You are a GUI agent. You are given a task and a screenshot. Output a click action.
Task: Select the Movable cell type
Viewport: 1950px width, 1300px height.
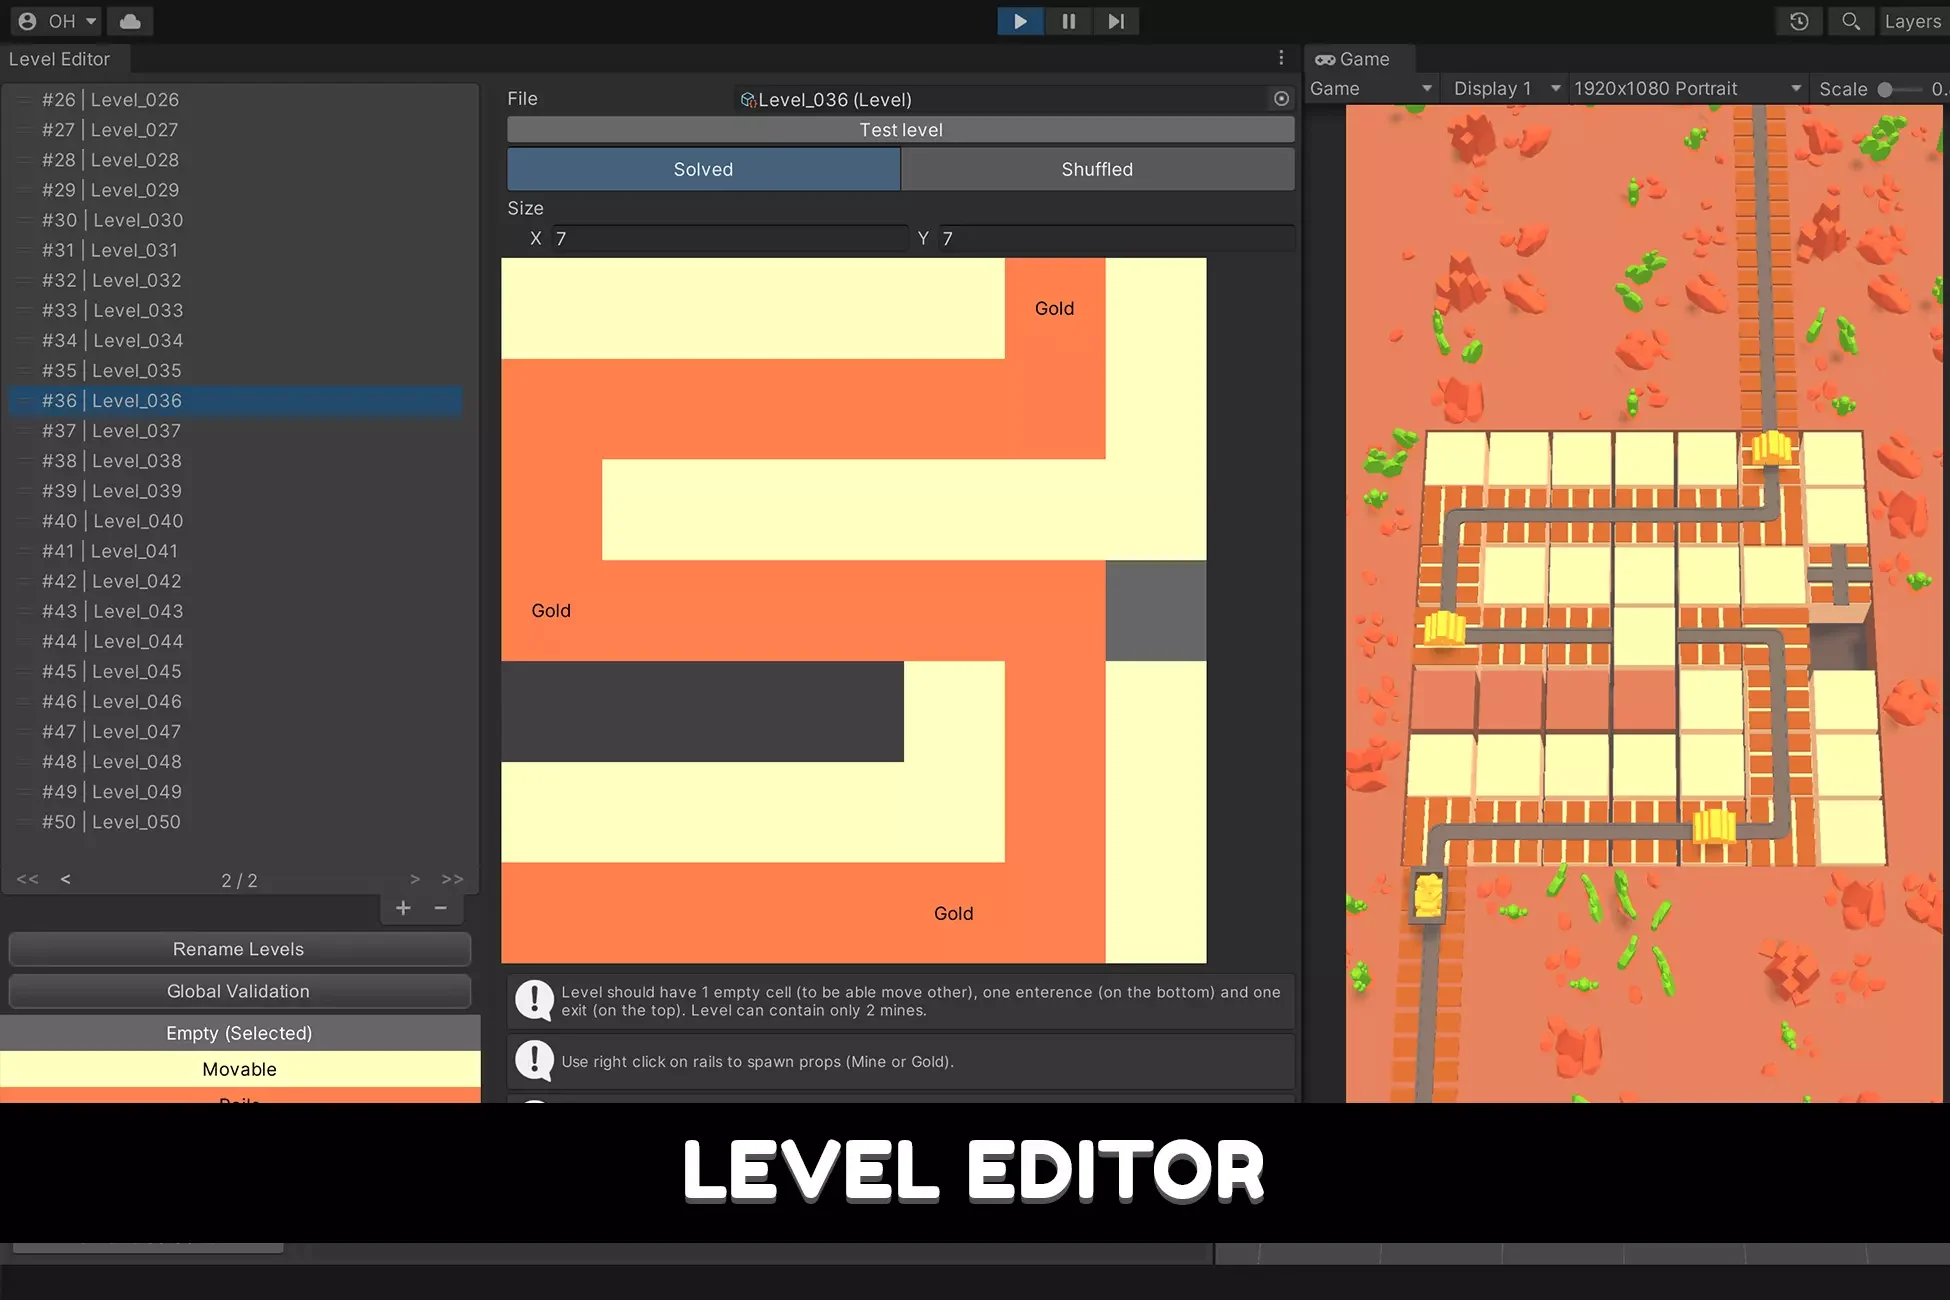coord(240,1069)
